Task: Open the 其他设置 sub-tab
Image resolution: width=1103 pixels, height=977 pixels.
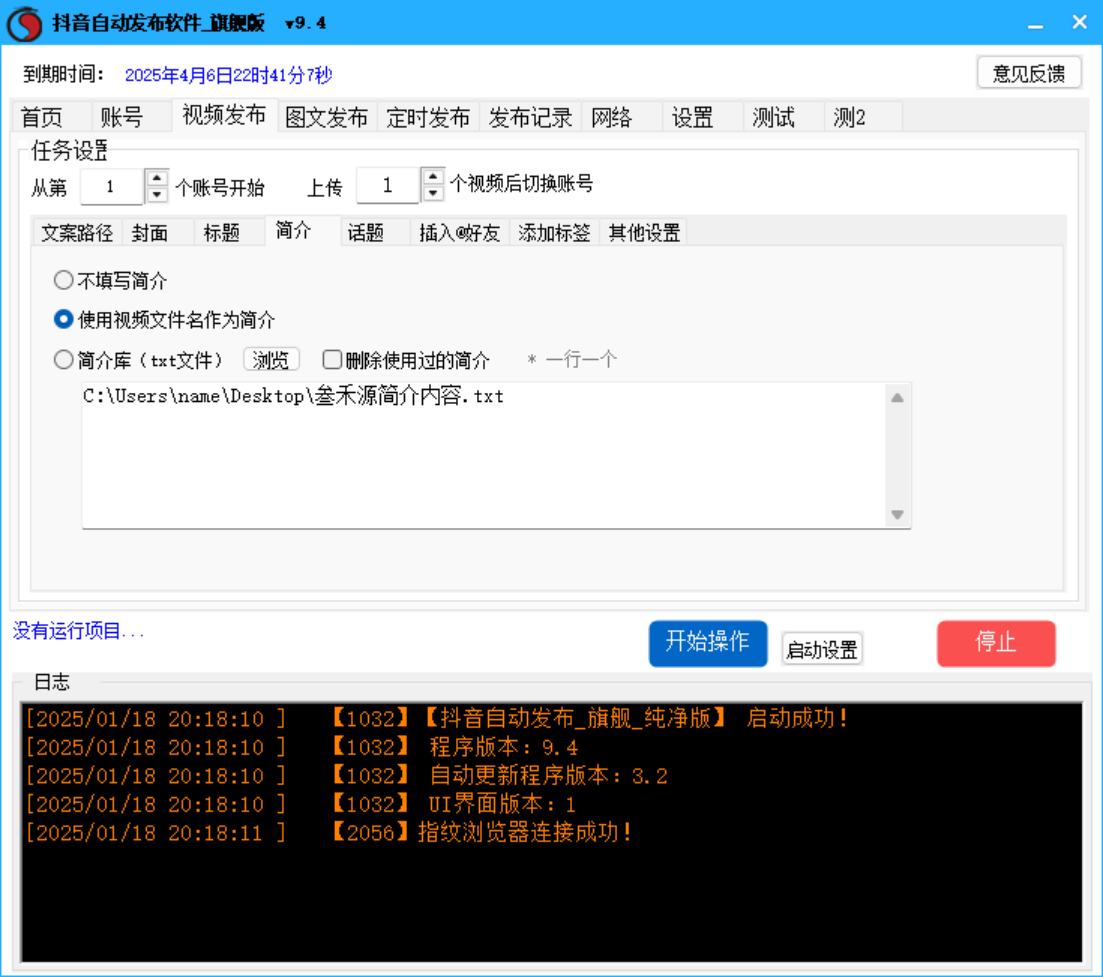Action: click(644, 233)
